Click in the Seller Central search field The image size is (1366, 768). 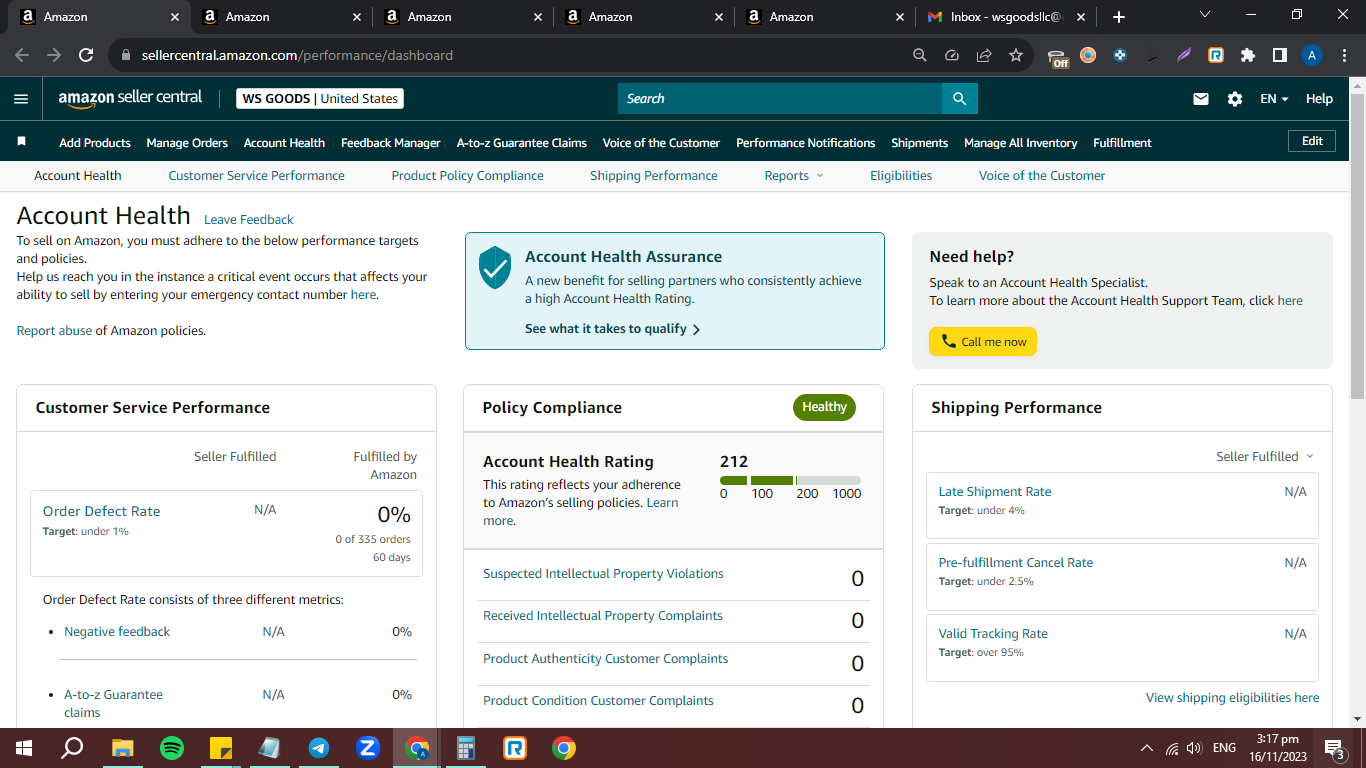[x=780, y=98]
